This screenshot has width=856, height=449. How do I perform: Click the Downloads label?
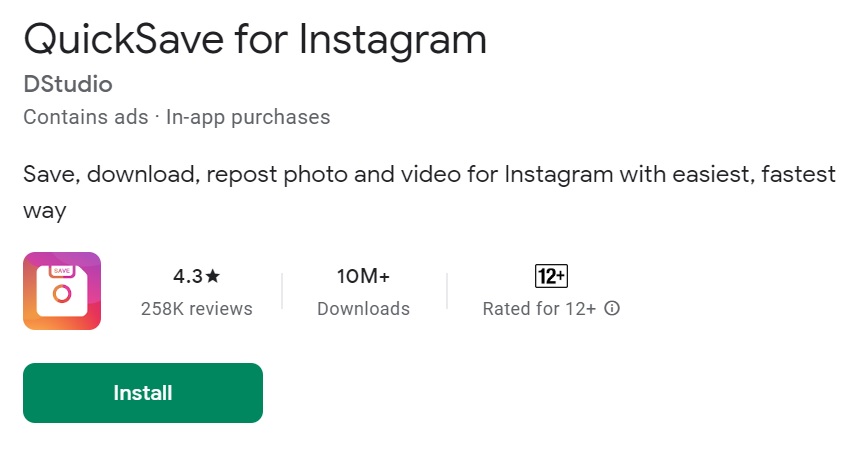coord(363,309)
